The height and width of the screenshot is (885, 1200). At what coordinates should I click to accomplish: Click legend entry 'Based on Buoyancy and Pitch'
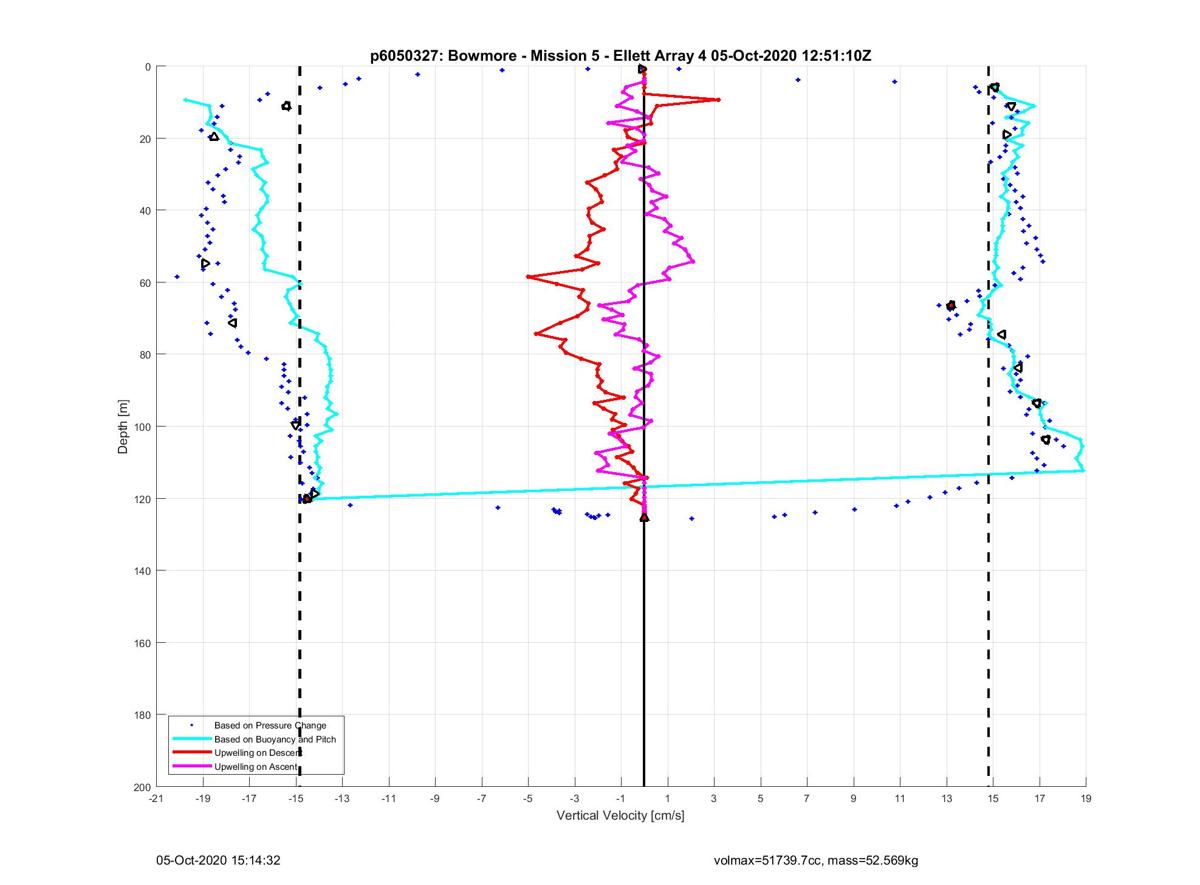click(275, 739)
